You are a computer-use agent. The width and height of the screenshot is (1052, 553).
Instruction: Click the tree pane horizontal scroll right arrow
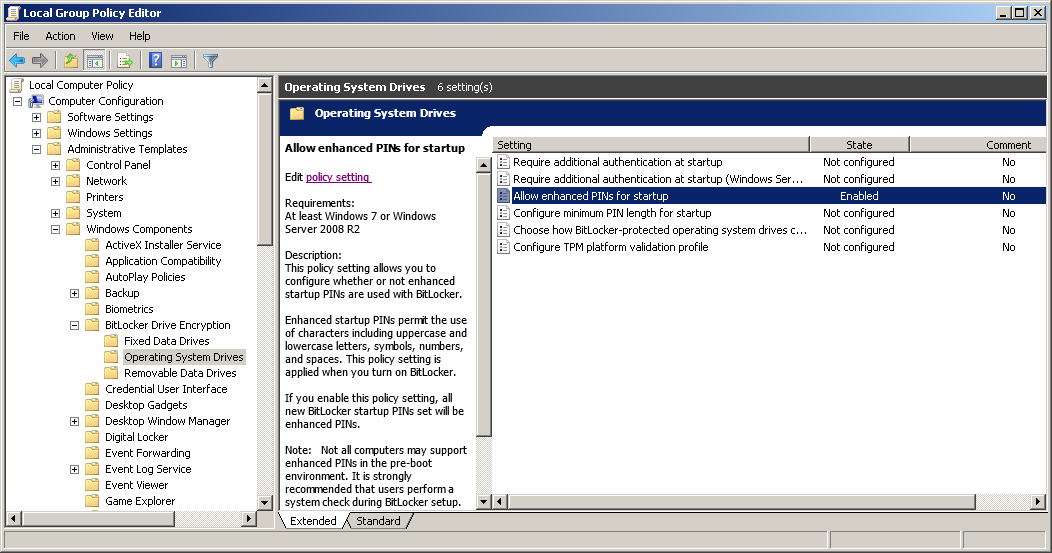click(249, 519)
